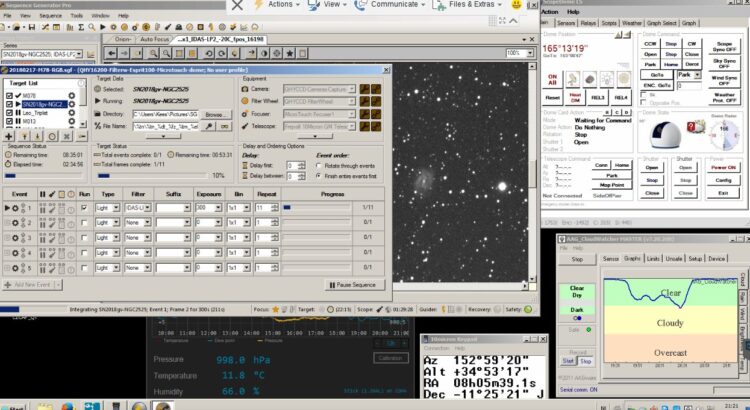Image resolution: width=750 pixels, height=410 pixels.
Task: Click the Scope Sync OFF button
Action: click(x=724, y=47)
